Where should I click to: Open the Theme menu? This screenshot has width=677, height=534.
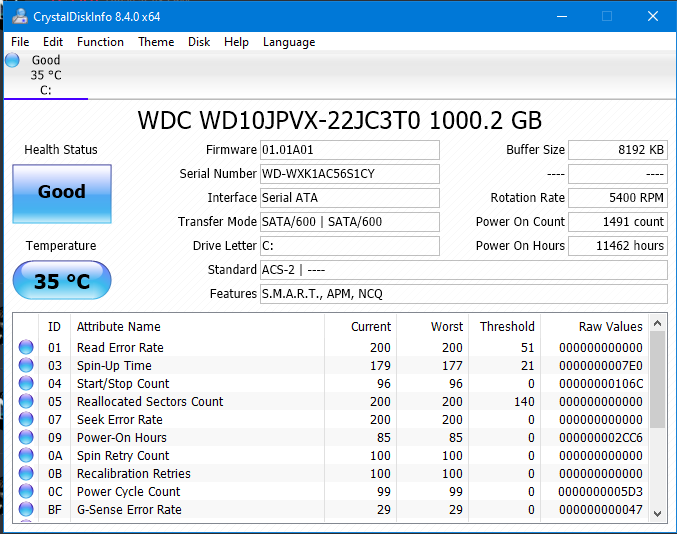[x=156, y=42]
